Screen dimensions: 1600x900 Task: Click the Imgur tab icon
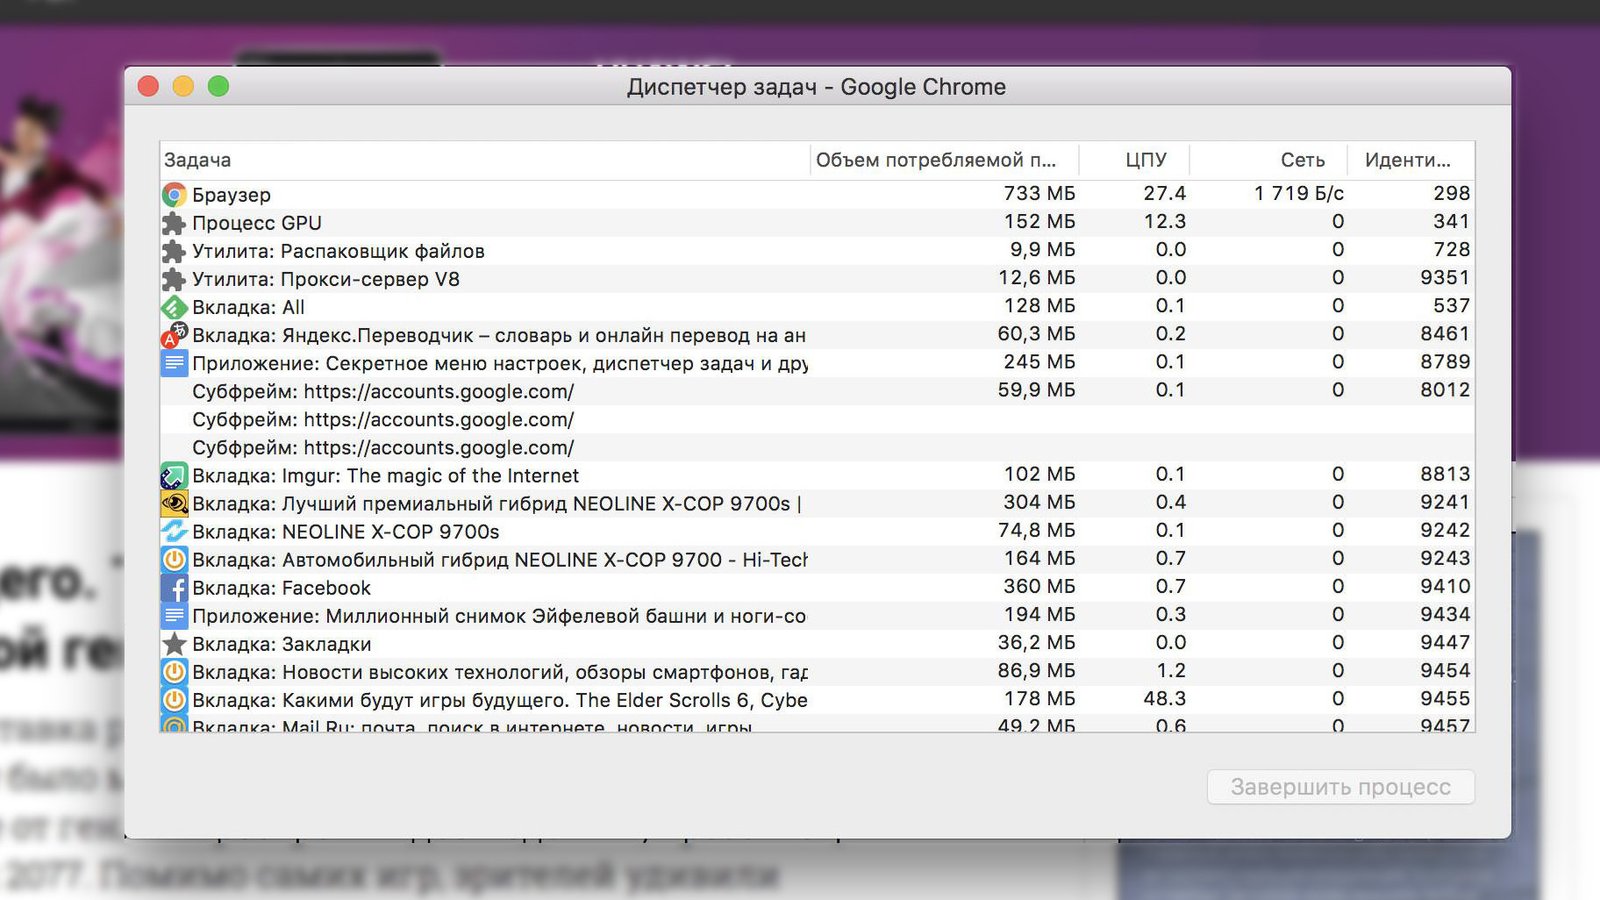pos(174,475)
